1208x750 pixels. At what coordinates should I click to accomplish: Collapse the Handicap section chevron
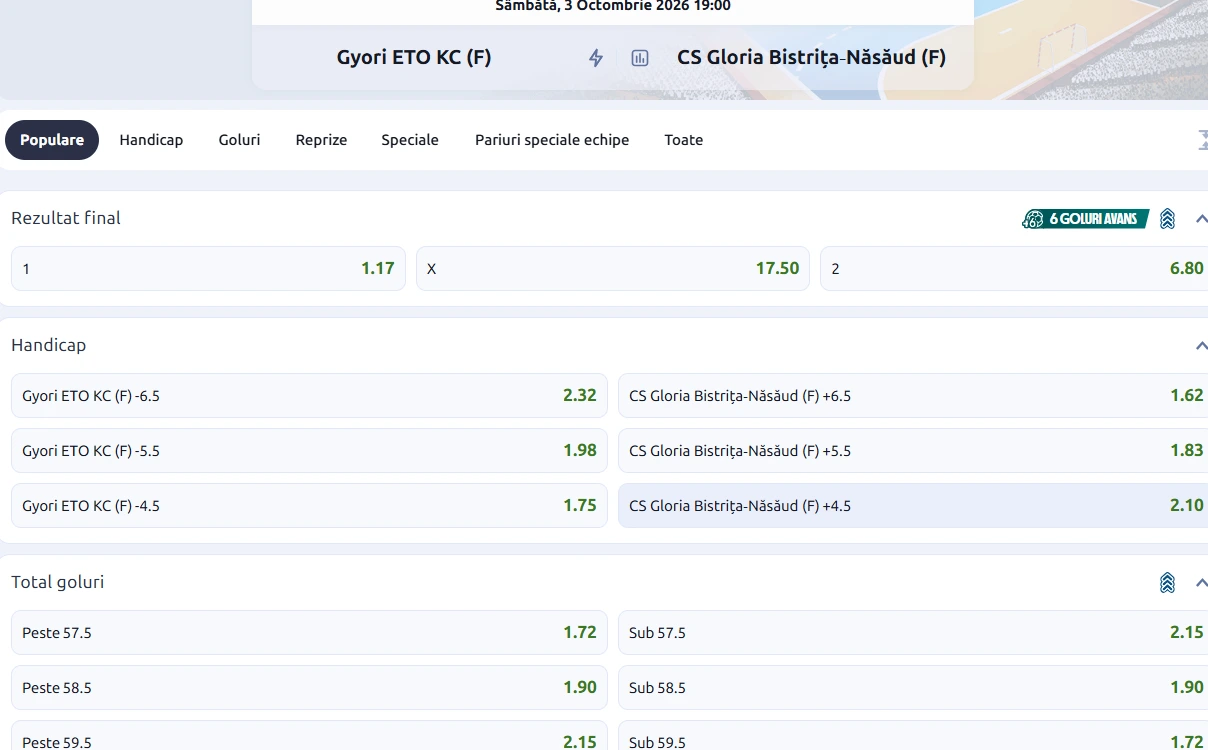1201,346
